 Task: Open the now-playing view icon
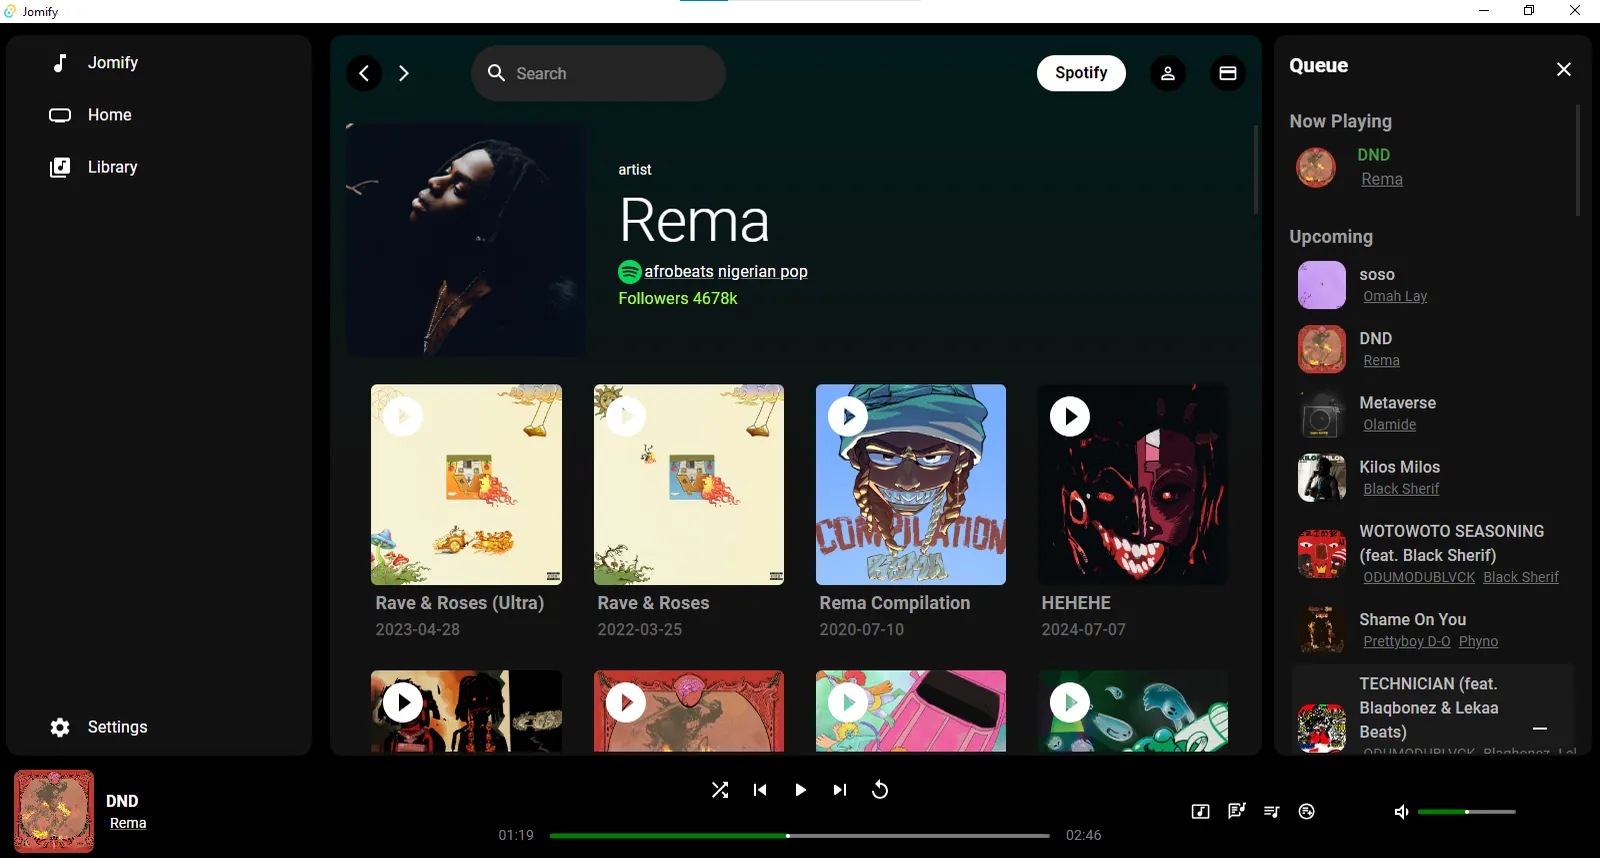[1201, 811]
